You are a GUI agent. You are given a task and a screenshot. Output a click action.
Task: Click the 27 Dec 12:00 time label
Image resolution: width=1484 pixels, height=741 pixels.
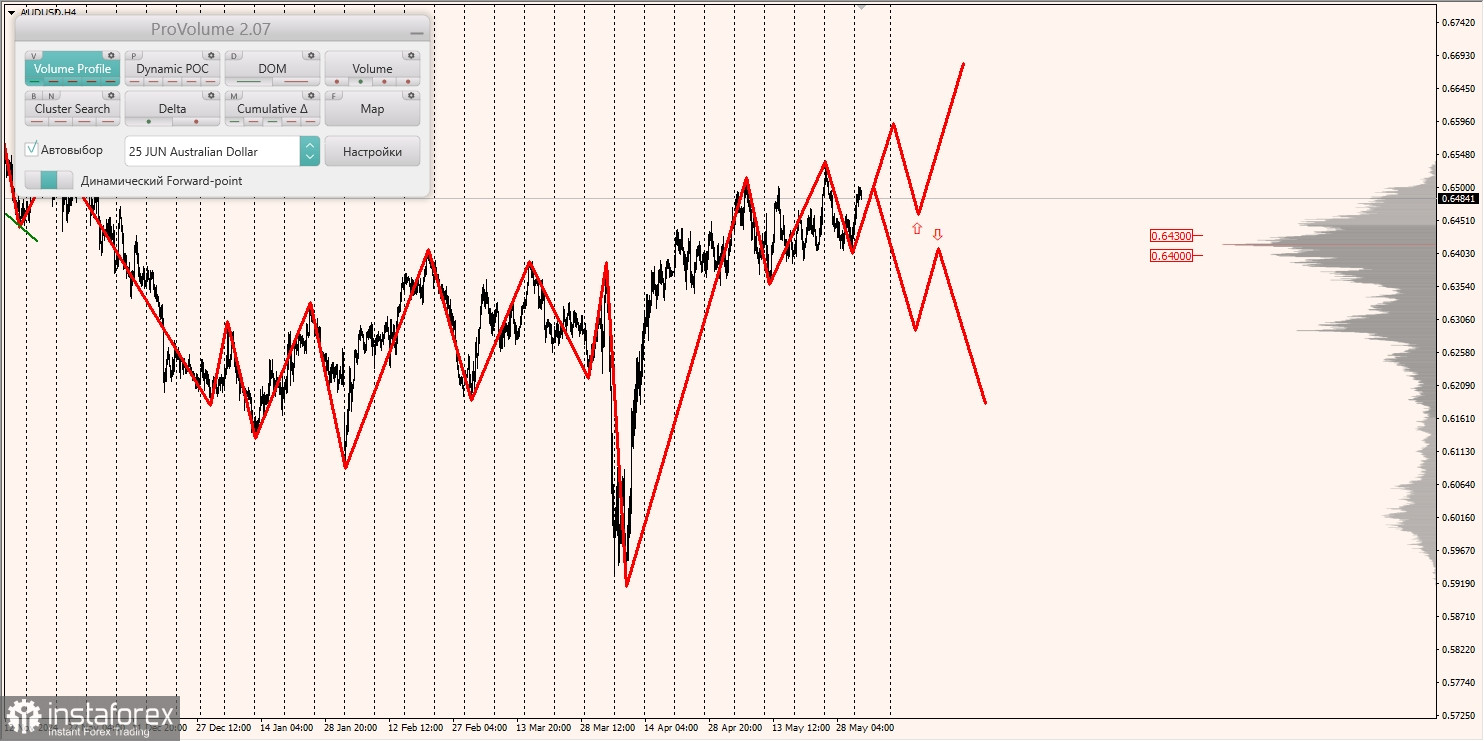click(223, 728)
